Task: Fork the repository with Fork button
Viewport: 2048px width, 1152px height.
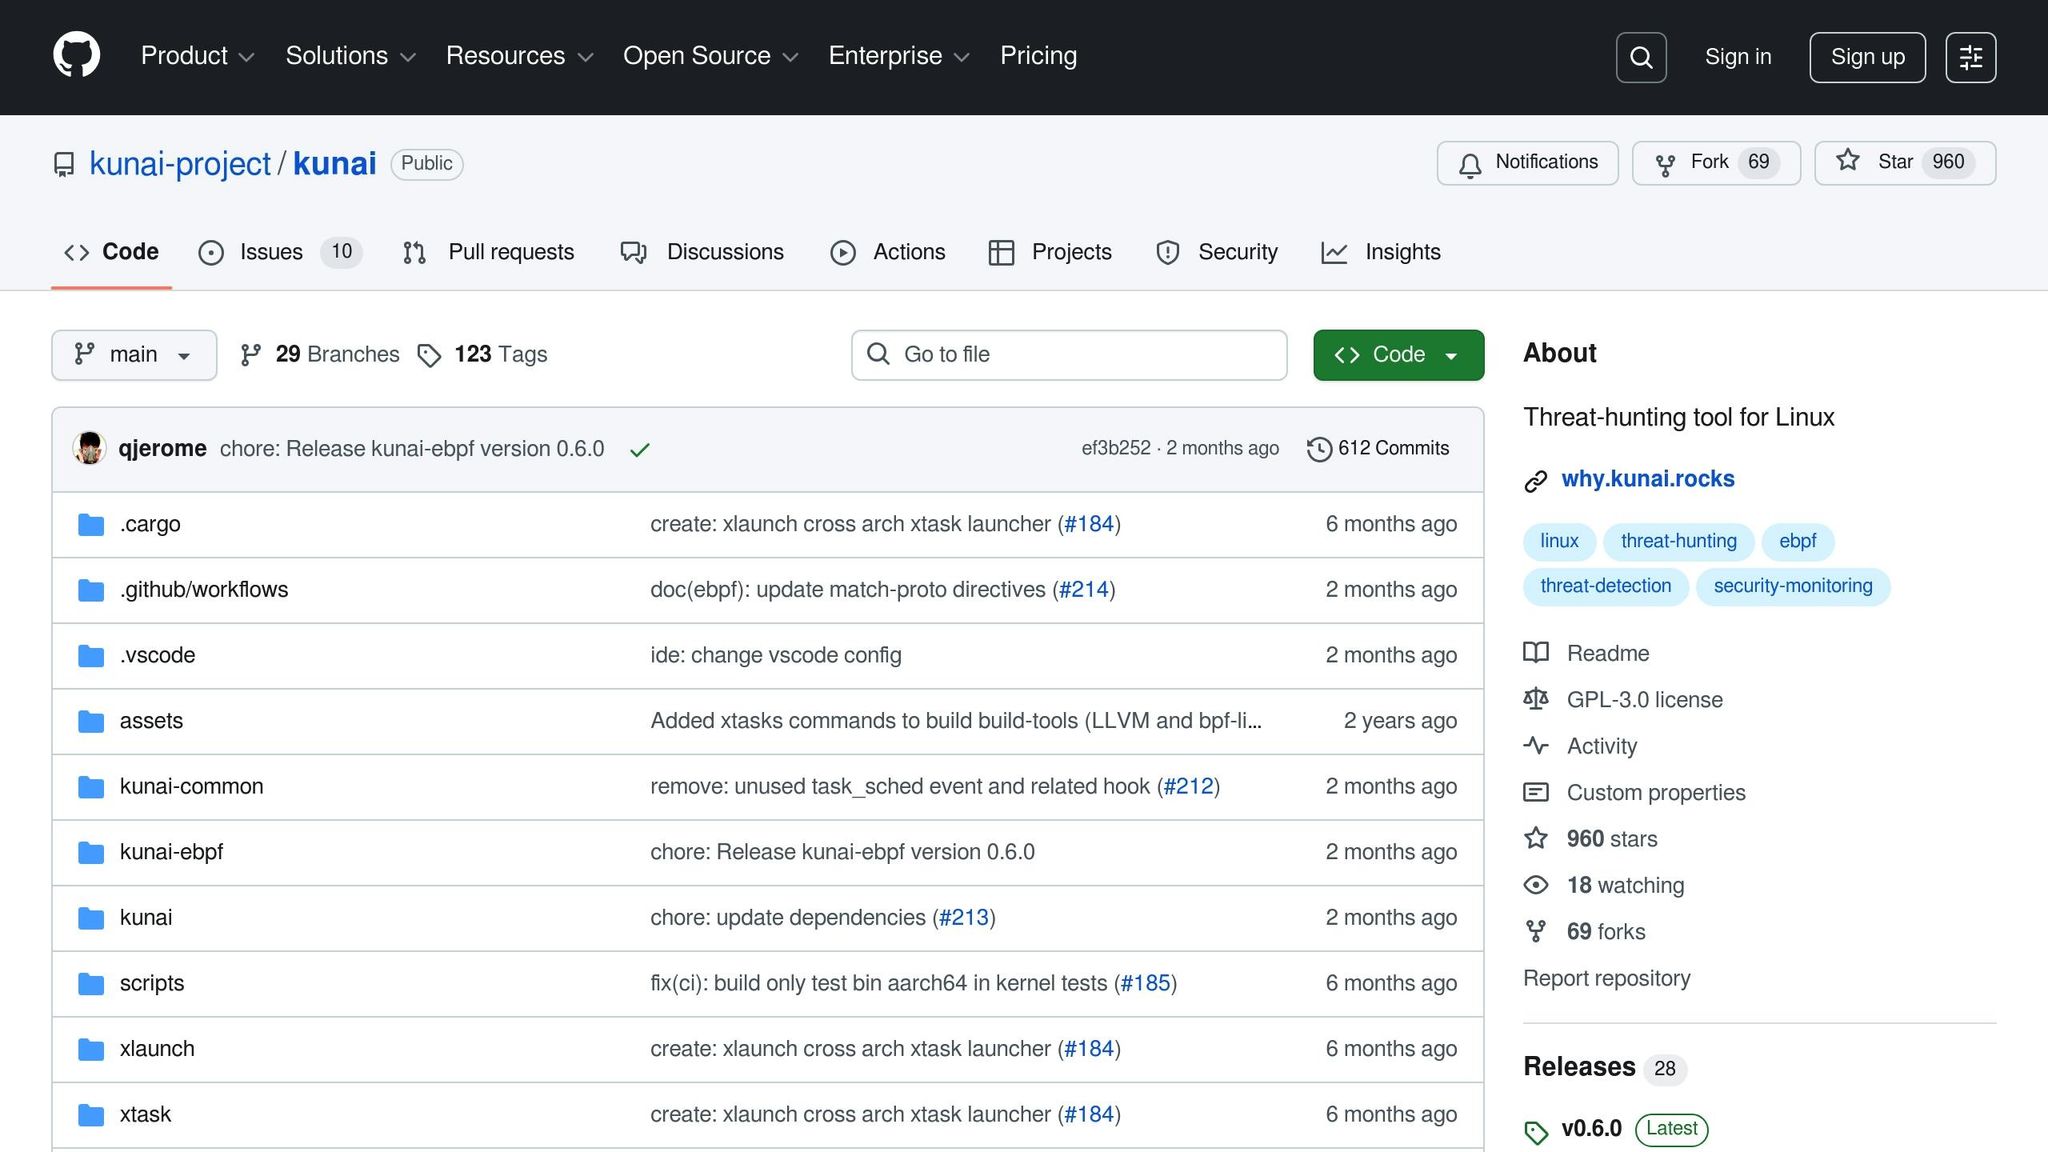Action: pyautogui.click(x=1715, y=163)
